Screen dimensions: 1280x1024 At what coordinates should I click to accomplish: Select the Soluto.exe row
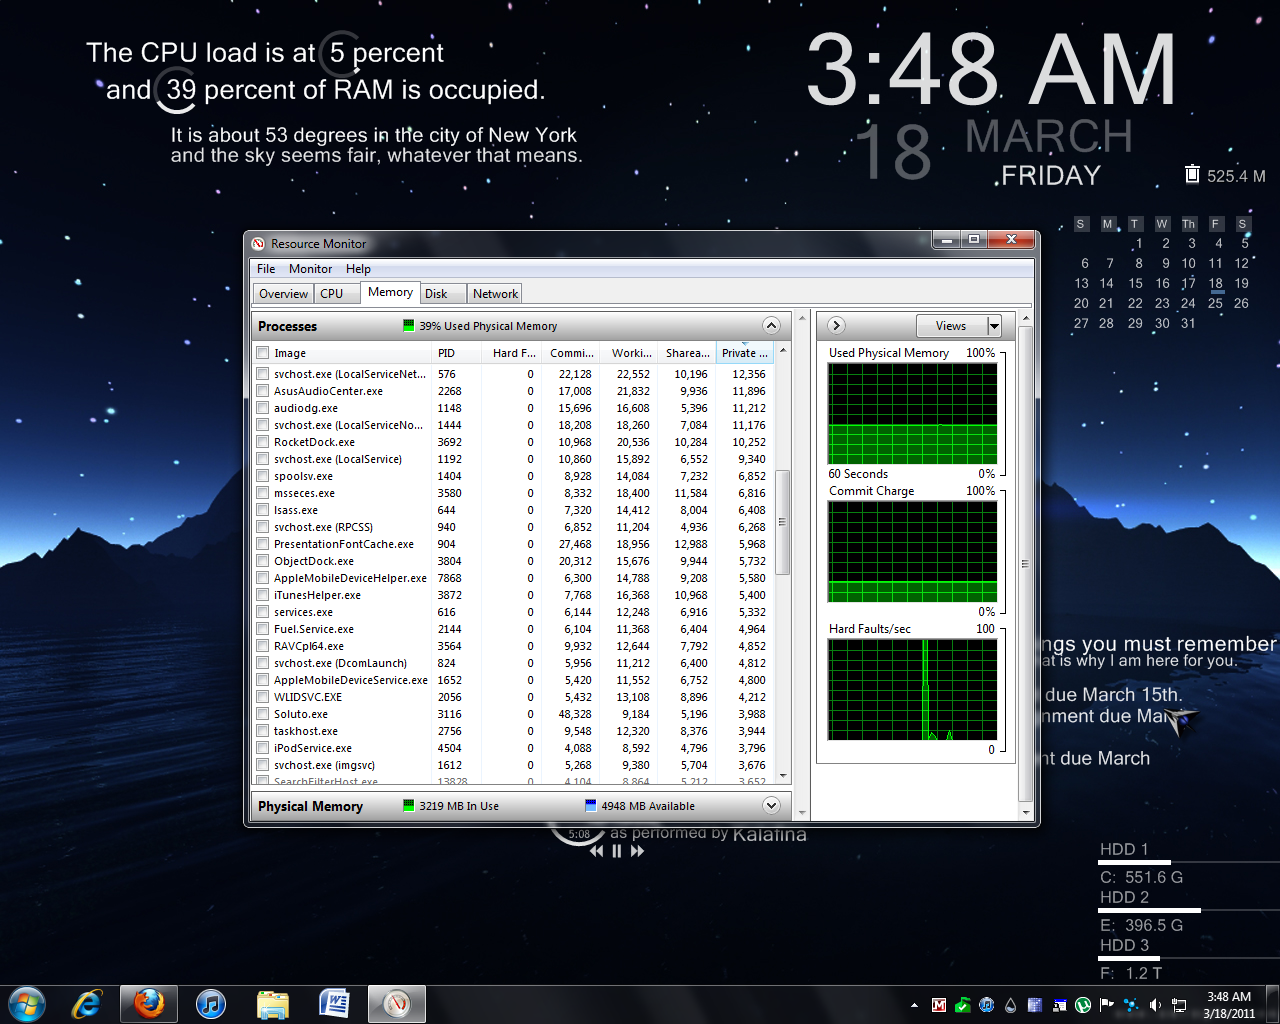(x=514, y=714)
